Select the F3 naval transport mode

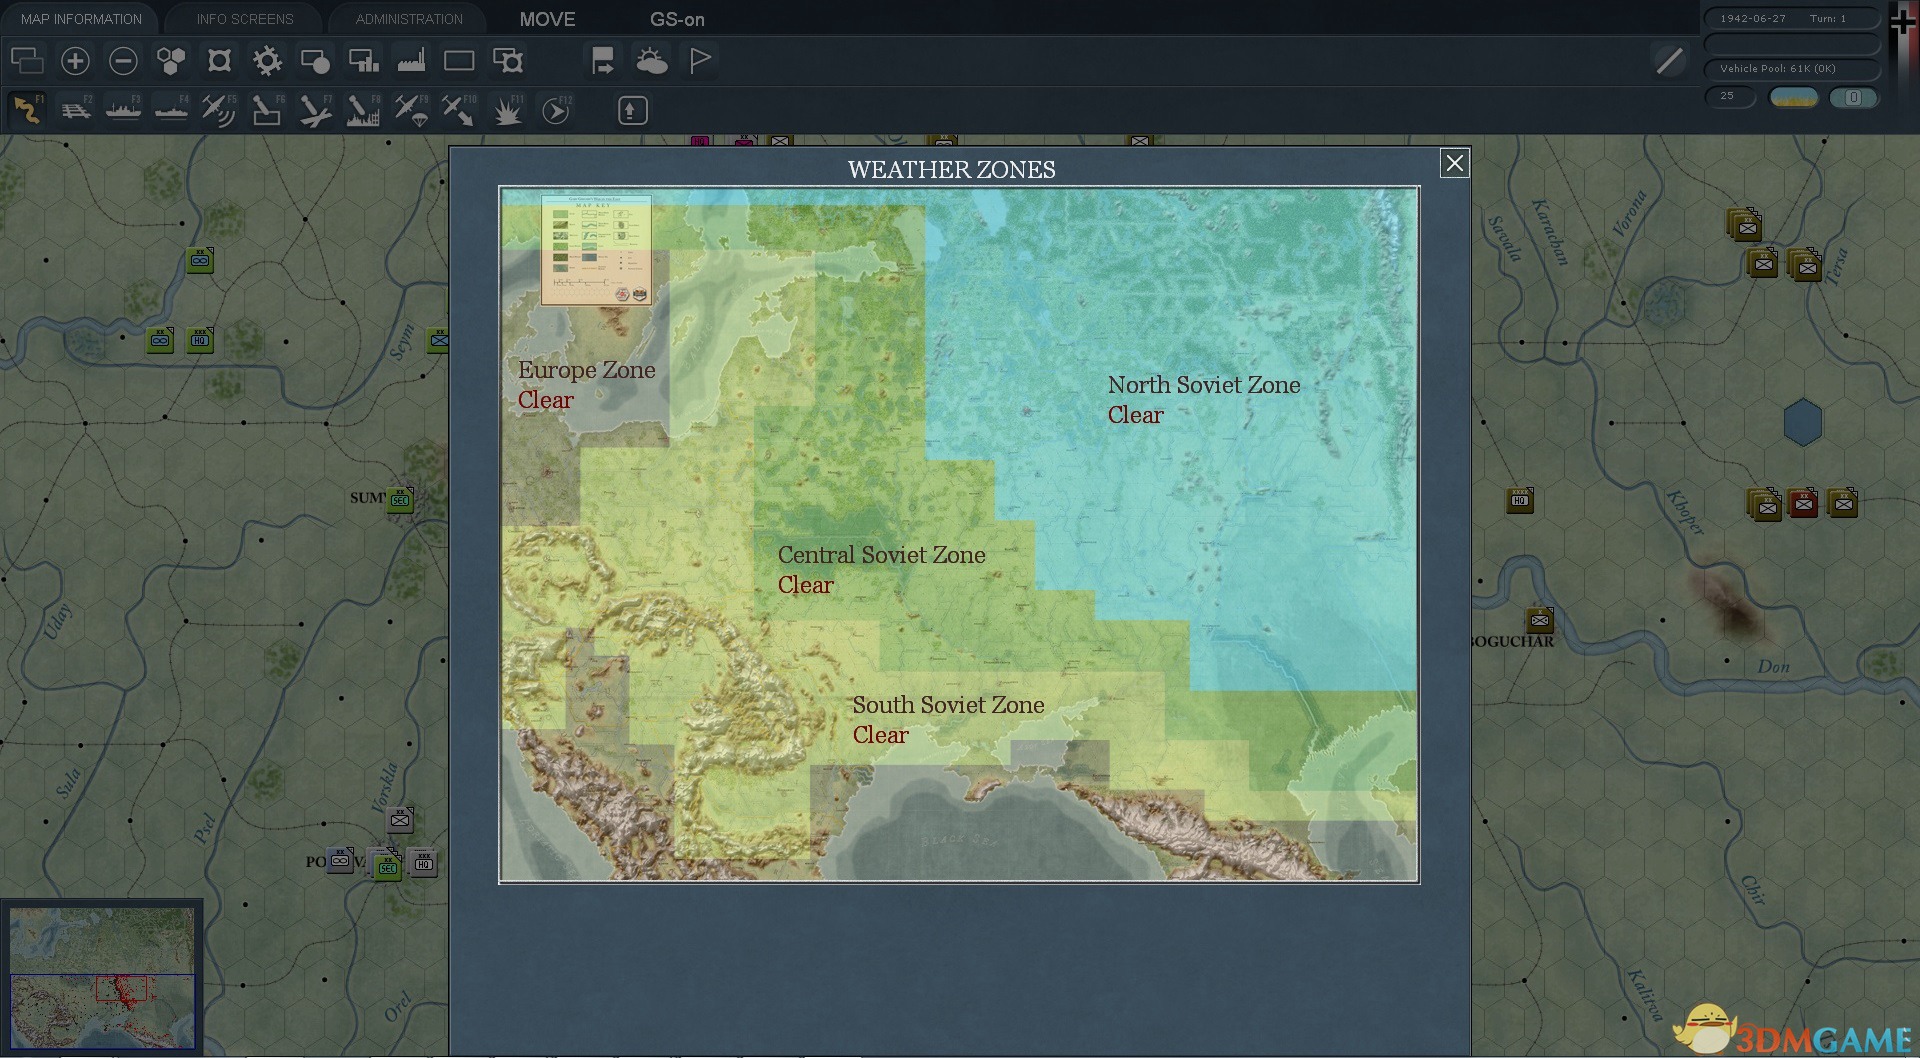(x=123, y=110)
